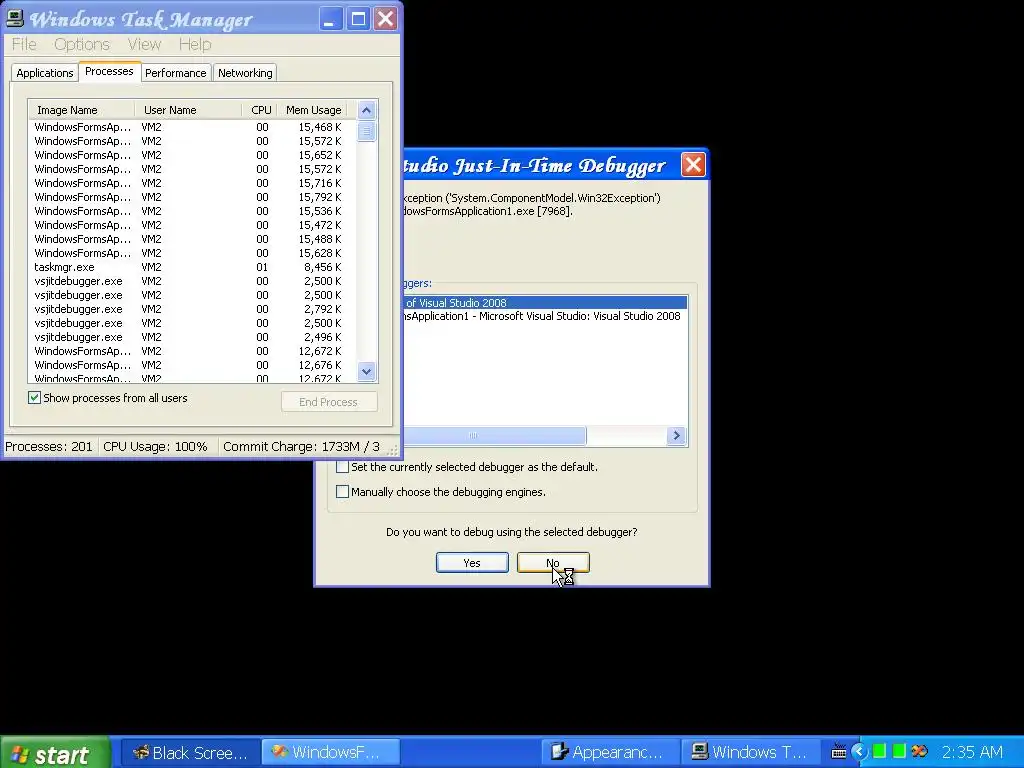
Task: Click the process list scroll up arrow
Action: 366,110
